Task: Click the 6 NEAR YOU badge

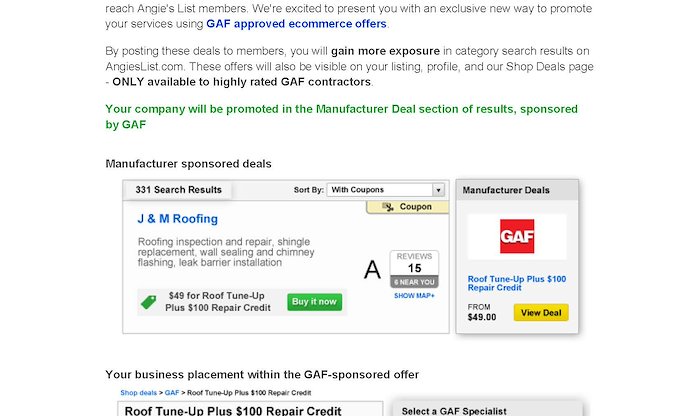Action: pos(414,282)
